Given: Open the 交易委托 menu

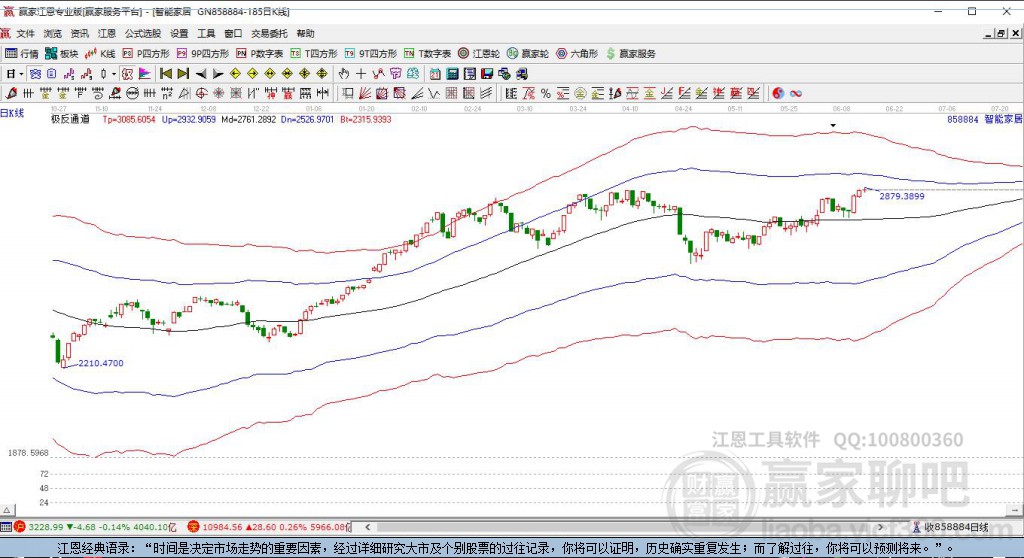Looking at the screenshot, I should [x=269, y=33].
